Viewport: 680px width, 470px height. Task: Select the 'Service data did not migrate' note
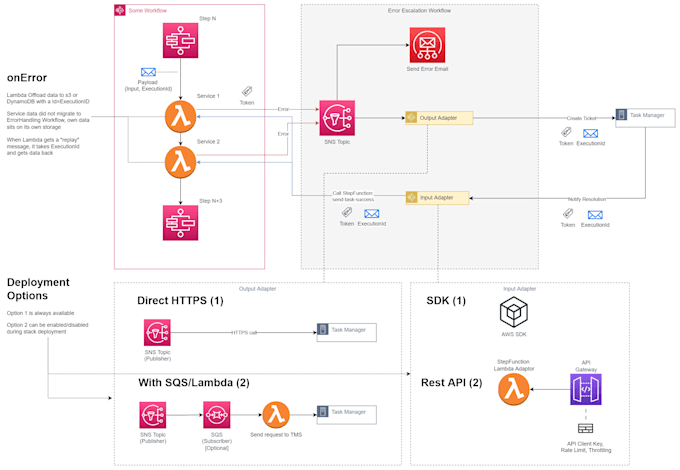coord(48,120)
